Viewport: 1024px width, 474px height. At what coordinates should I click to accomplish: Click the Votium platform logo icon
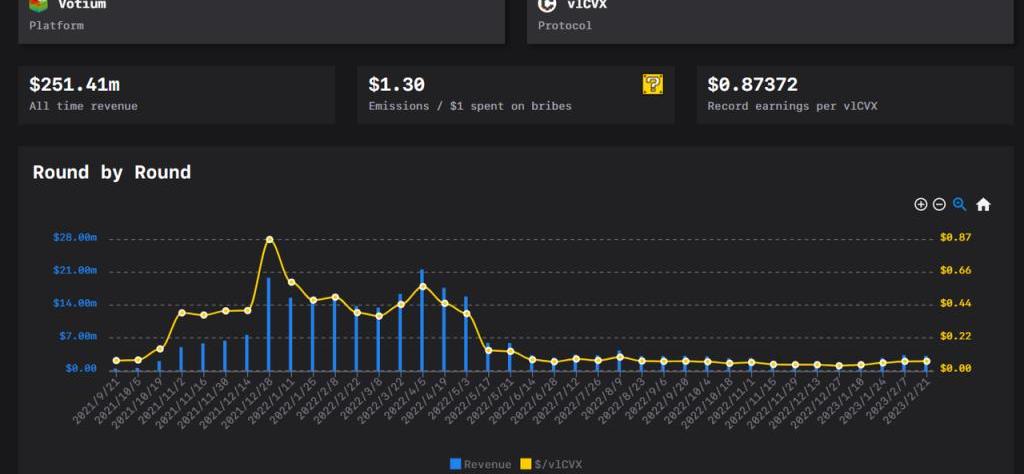38,5
